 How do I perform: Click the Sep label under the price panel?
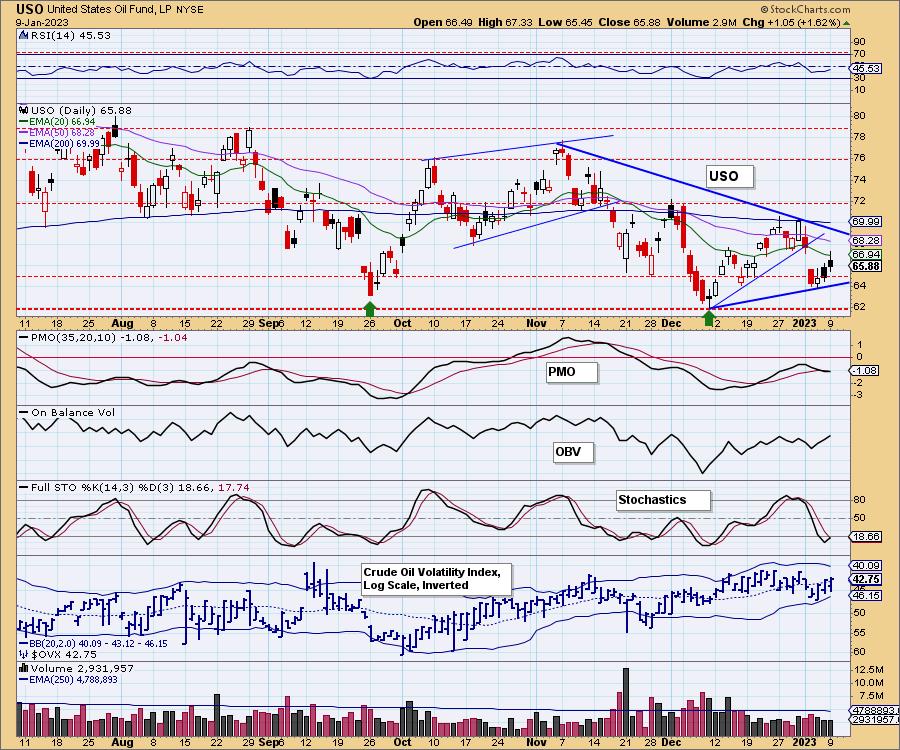(x=267, y=323)
